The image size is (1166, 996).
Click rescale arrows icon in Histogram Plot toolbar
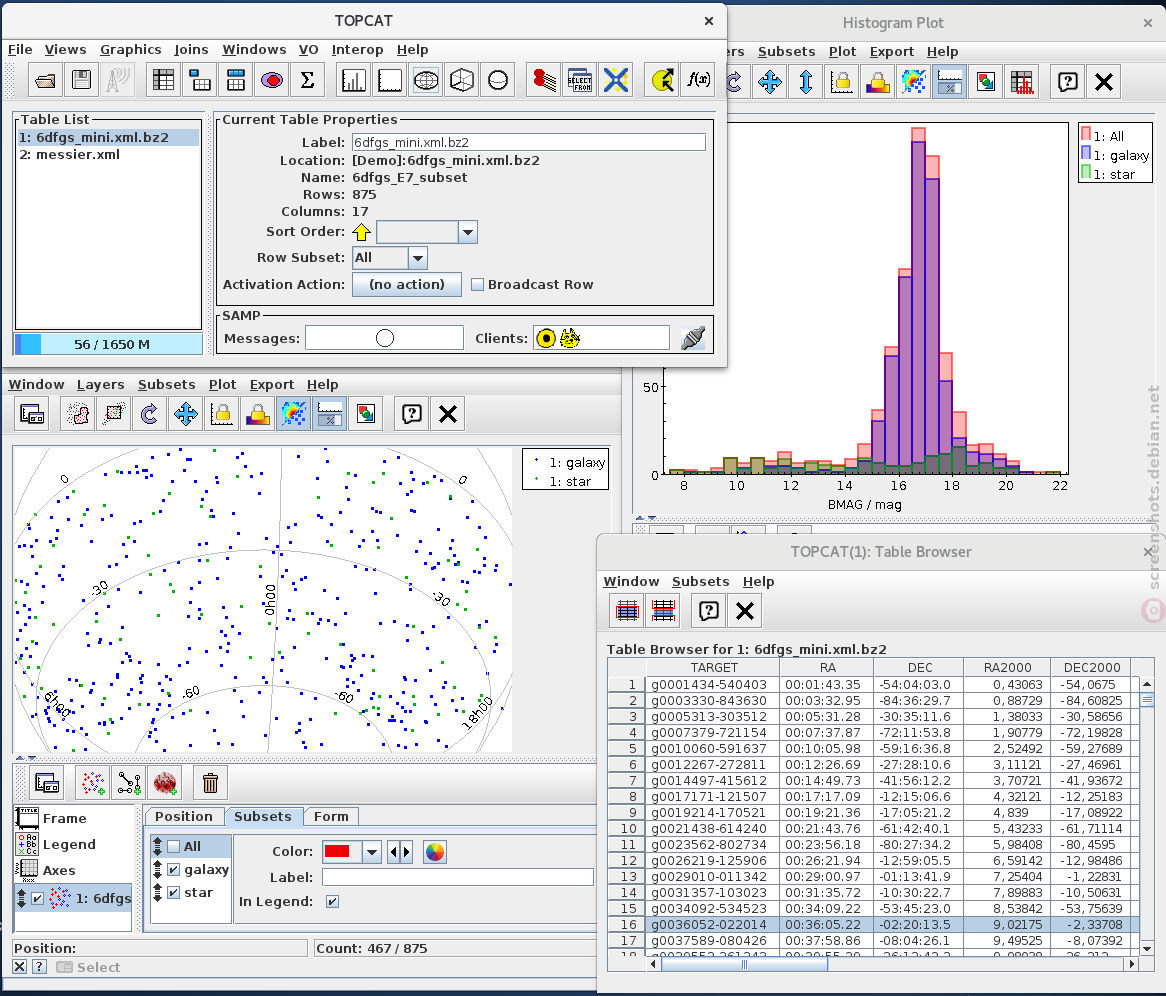(x=770, y=82)
